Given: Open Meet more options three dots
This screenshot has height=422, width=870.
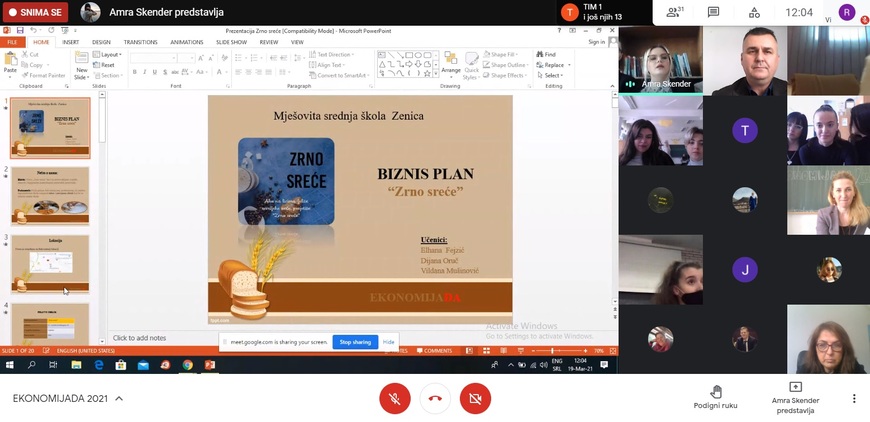Looking at the screenshot, I should point(854,398).
